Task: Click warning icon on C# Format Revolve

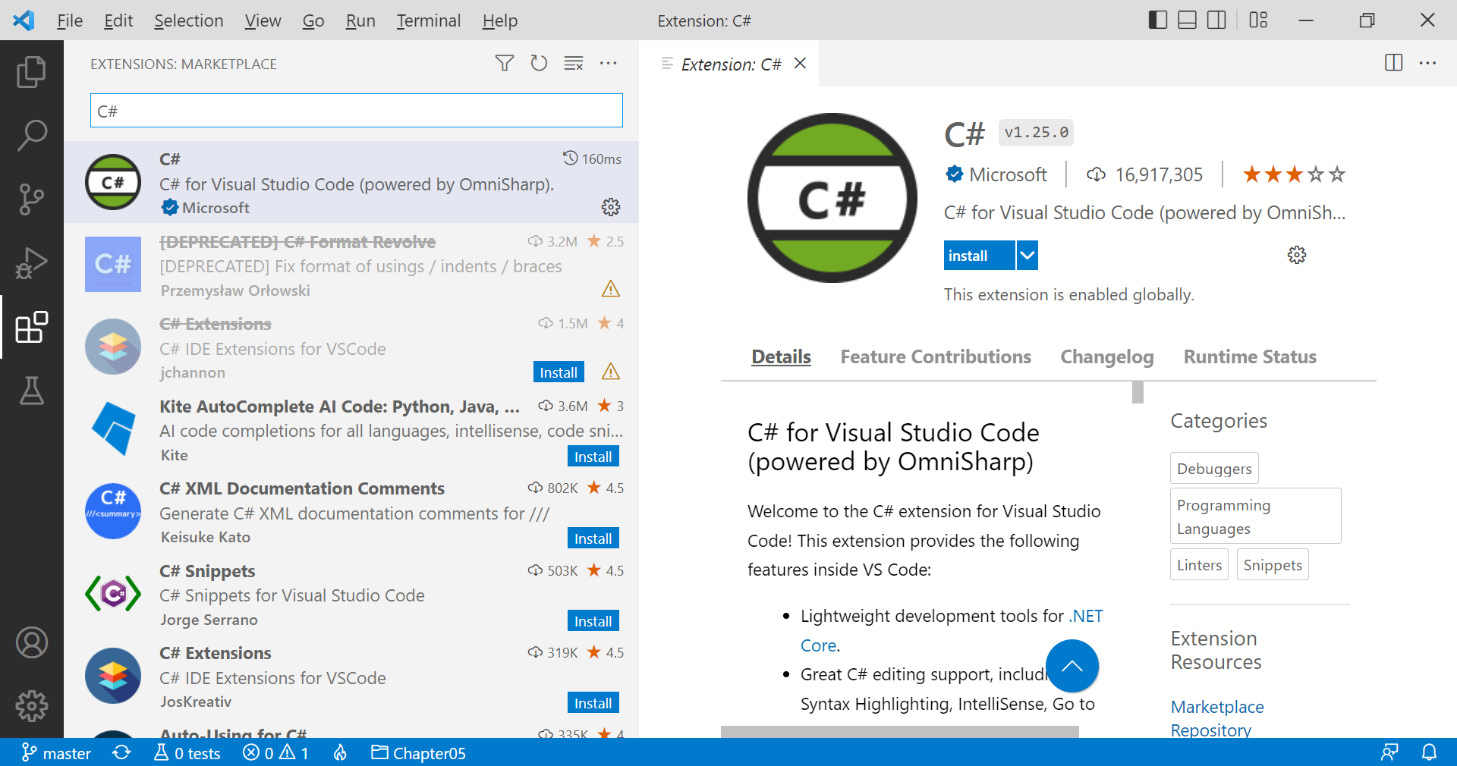Action: [611, 289]
